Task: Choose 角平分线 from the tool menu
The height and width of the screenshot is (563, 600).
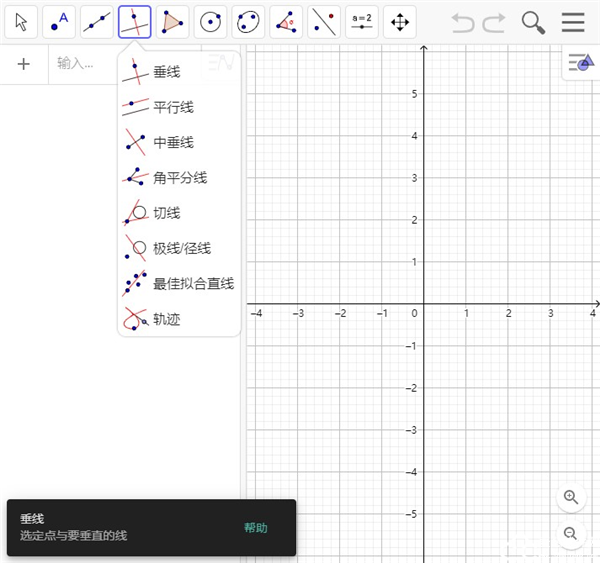Action: coord(179,178)
